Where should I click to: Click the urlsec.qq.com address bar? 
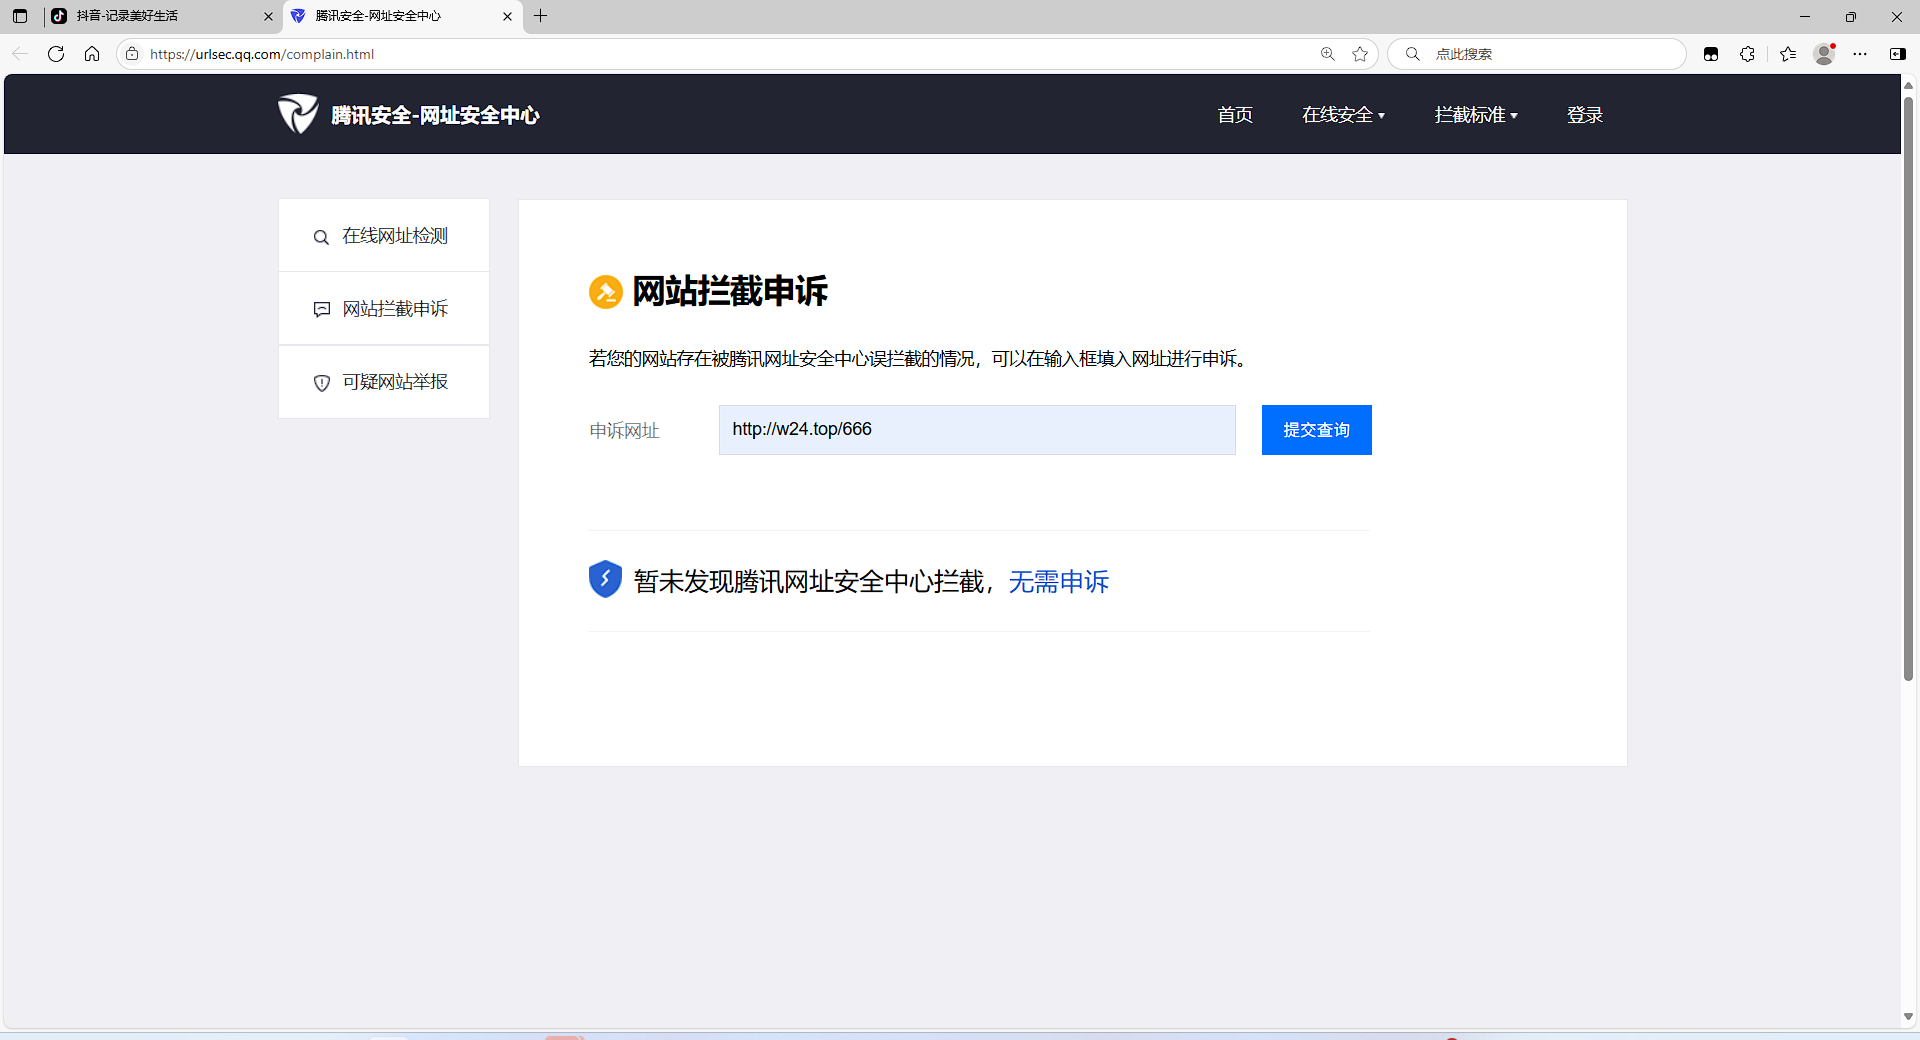click(x=728, y=54)
